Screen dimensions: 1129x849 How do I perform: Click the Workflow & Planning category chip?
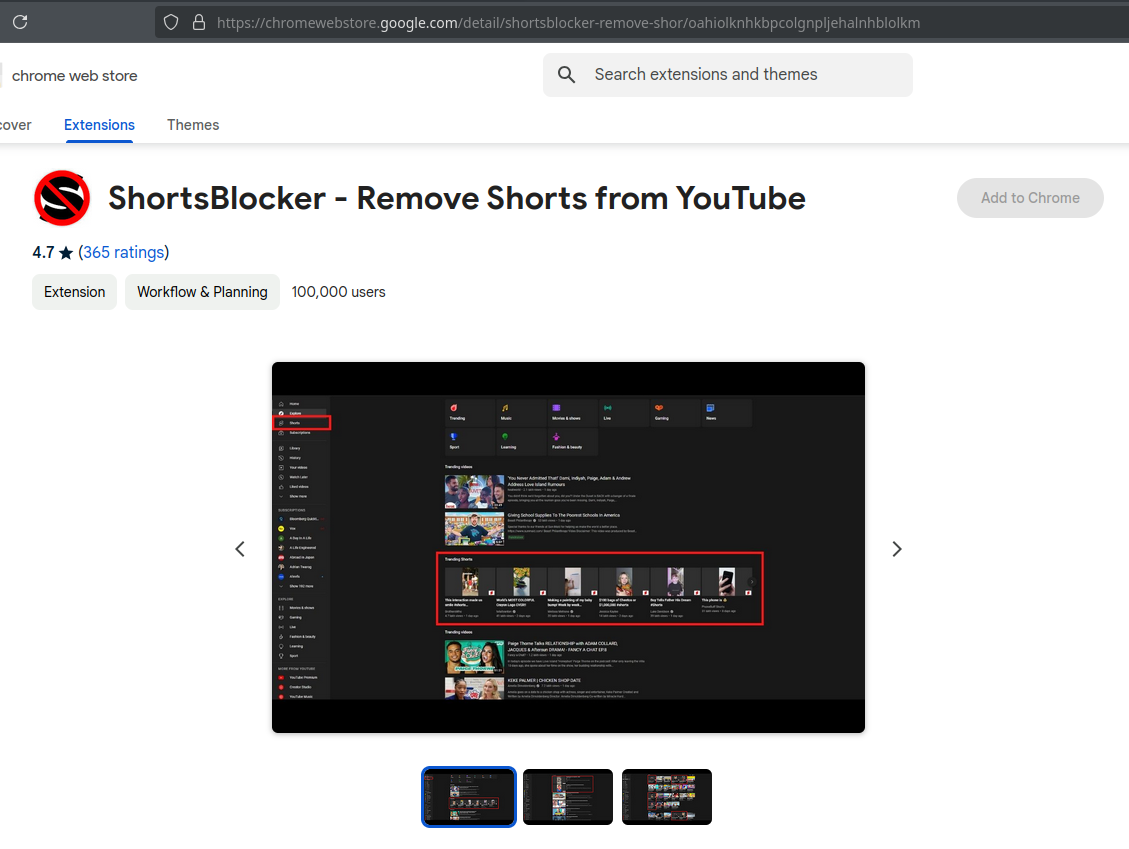[202, 292]
